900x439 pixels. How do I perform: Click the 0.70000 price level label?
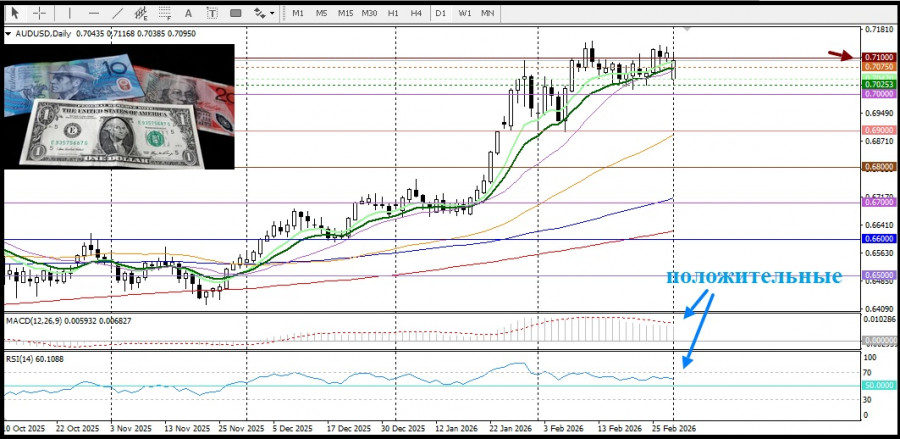coord(879,94)
